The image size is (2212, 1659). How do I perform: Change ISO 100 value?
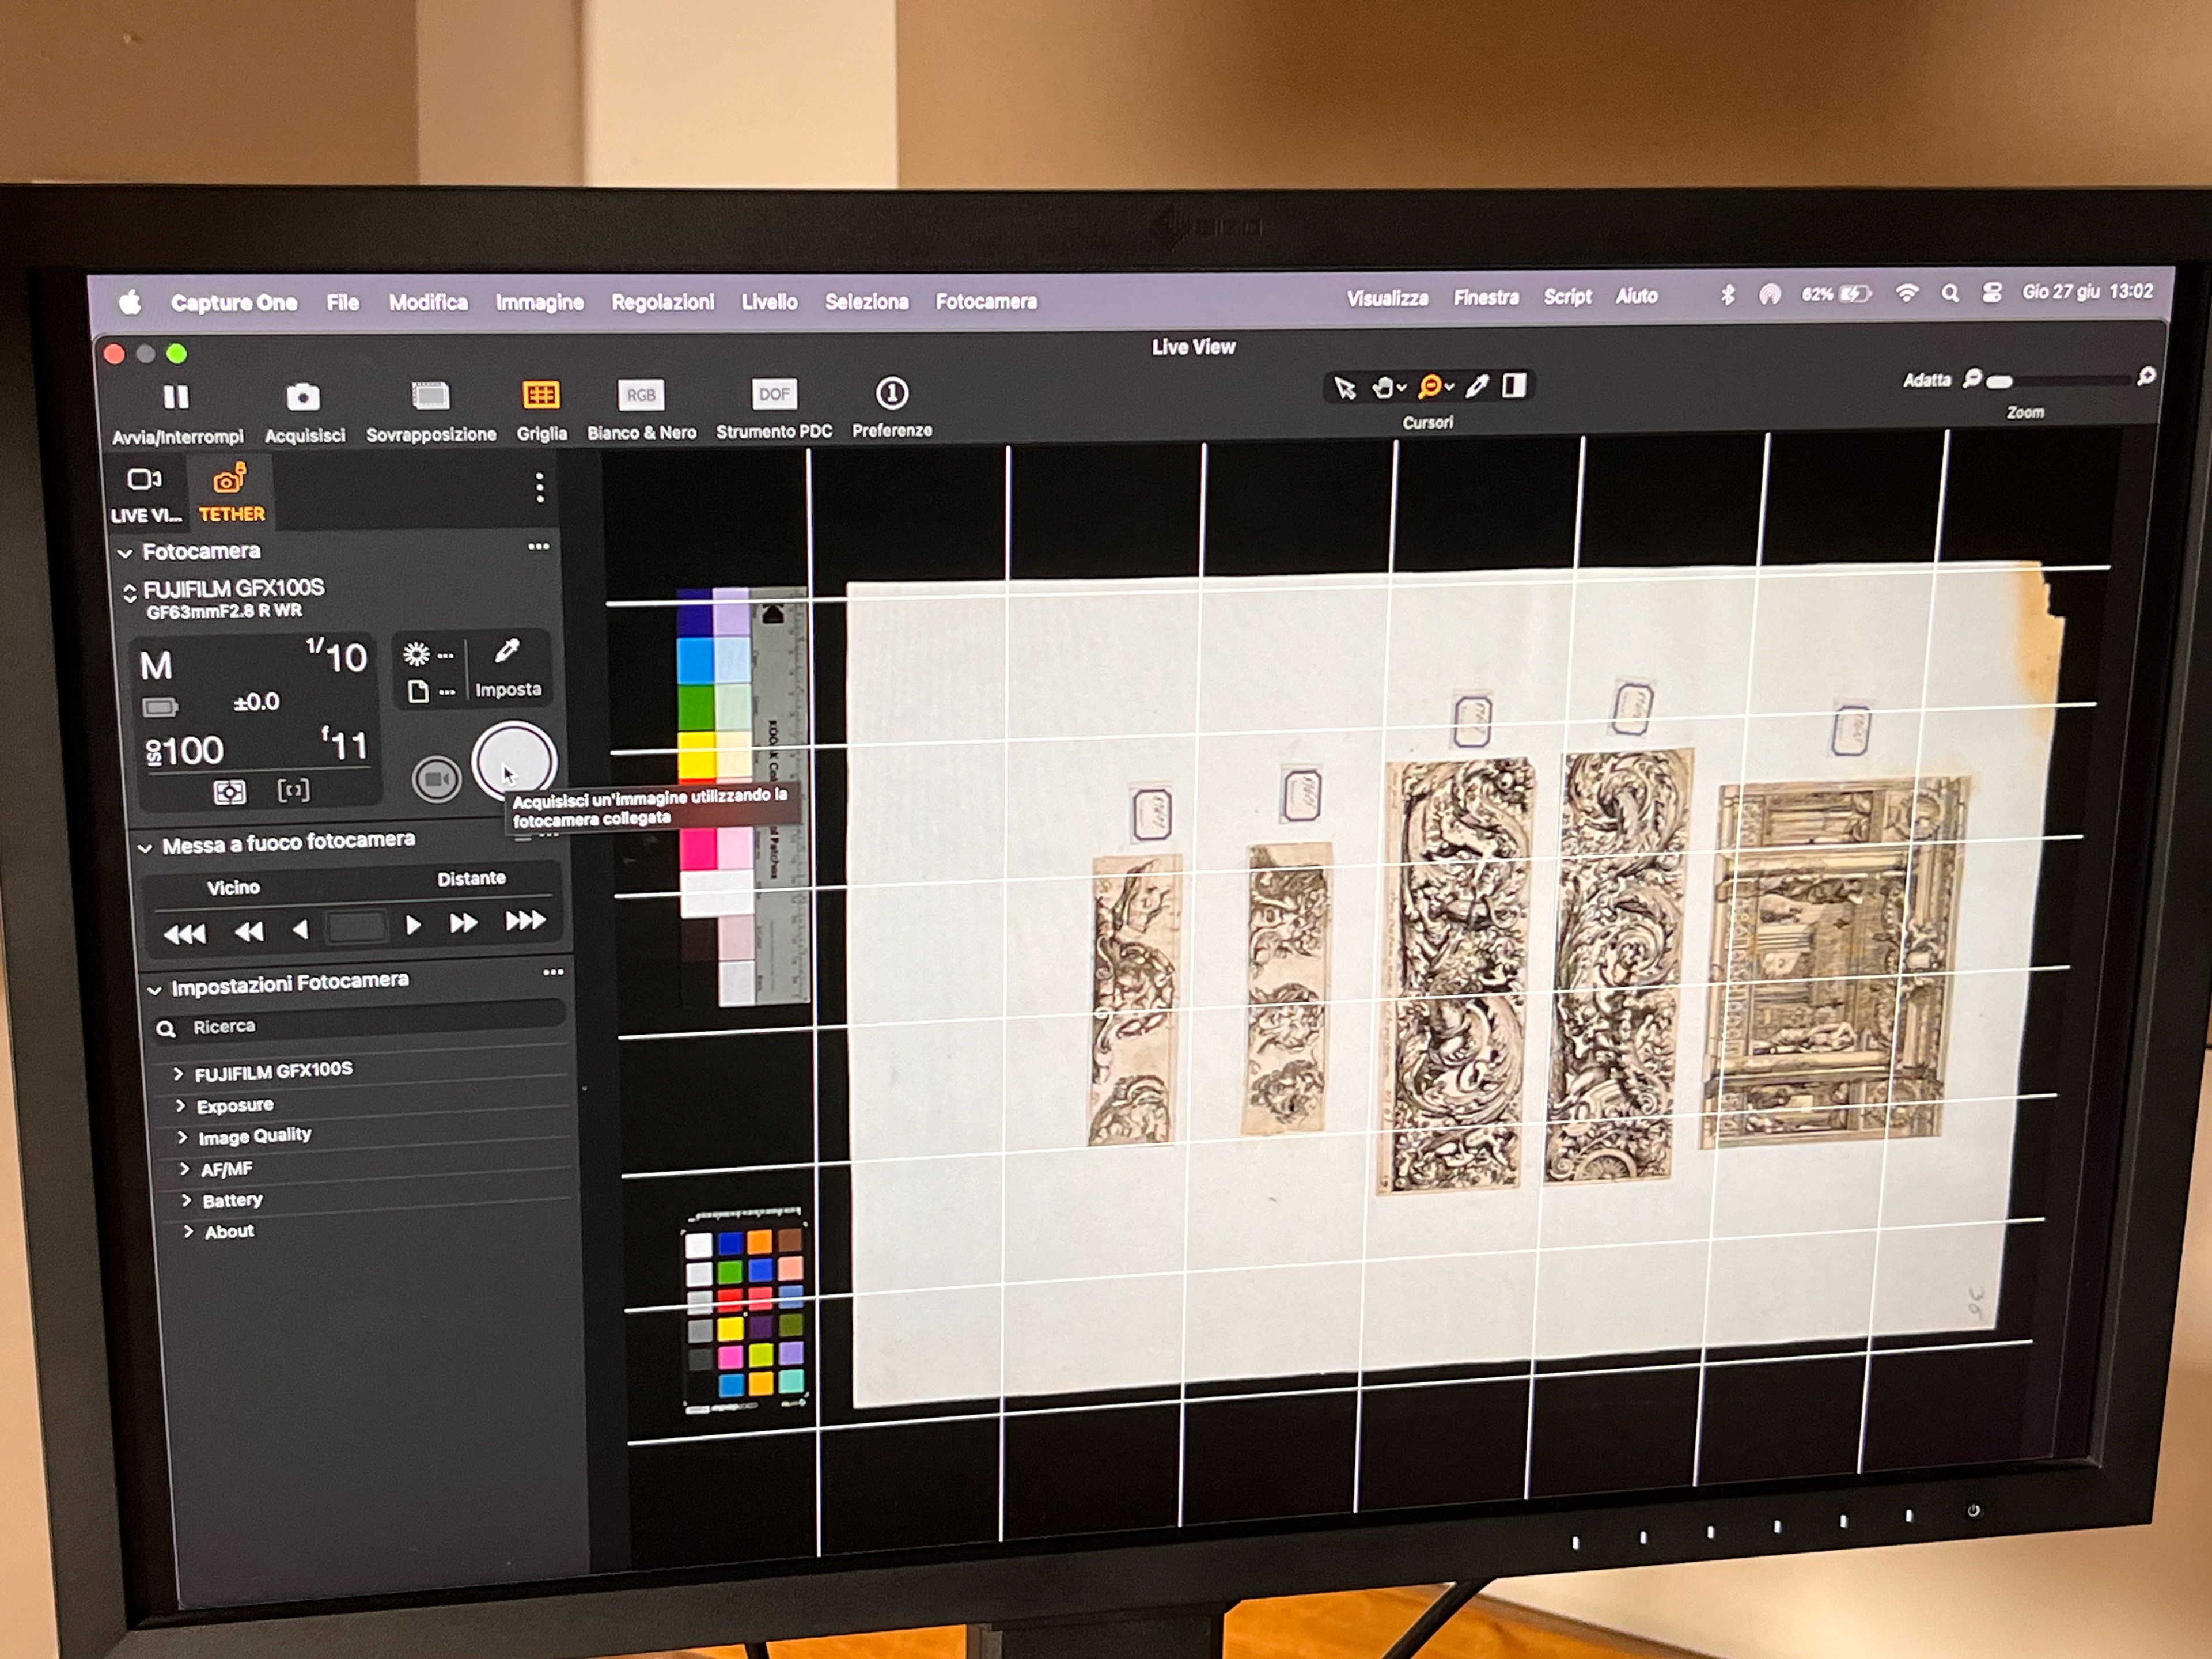(x=185, y=751)
